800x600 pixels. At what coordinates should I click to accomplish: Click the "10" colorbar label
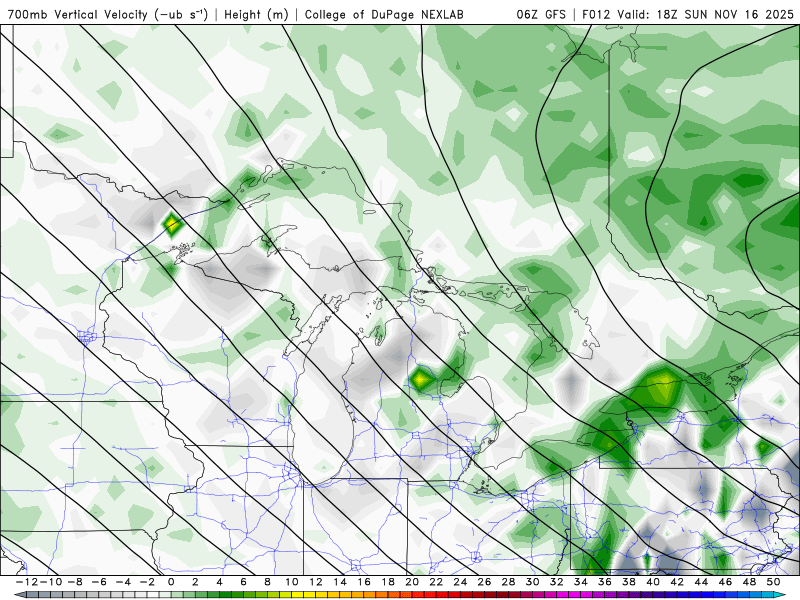[291, 582]
